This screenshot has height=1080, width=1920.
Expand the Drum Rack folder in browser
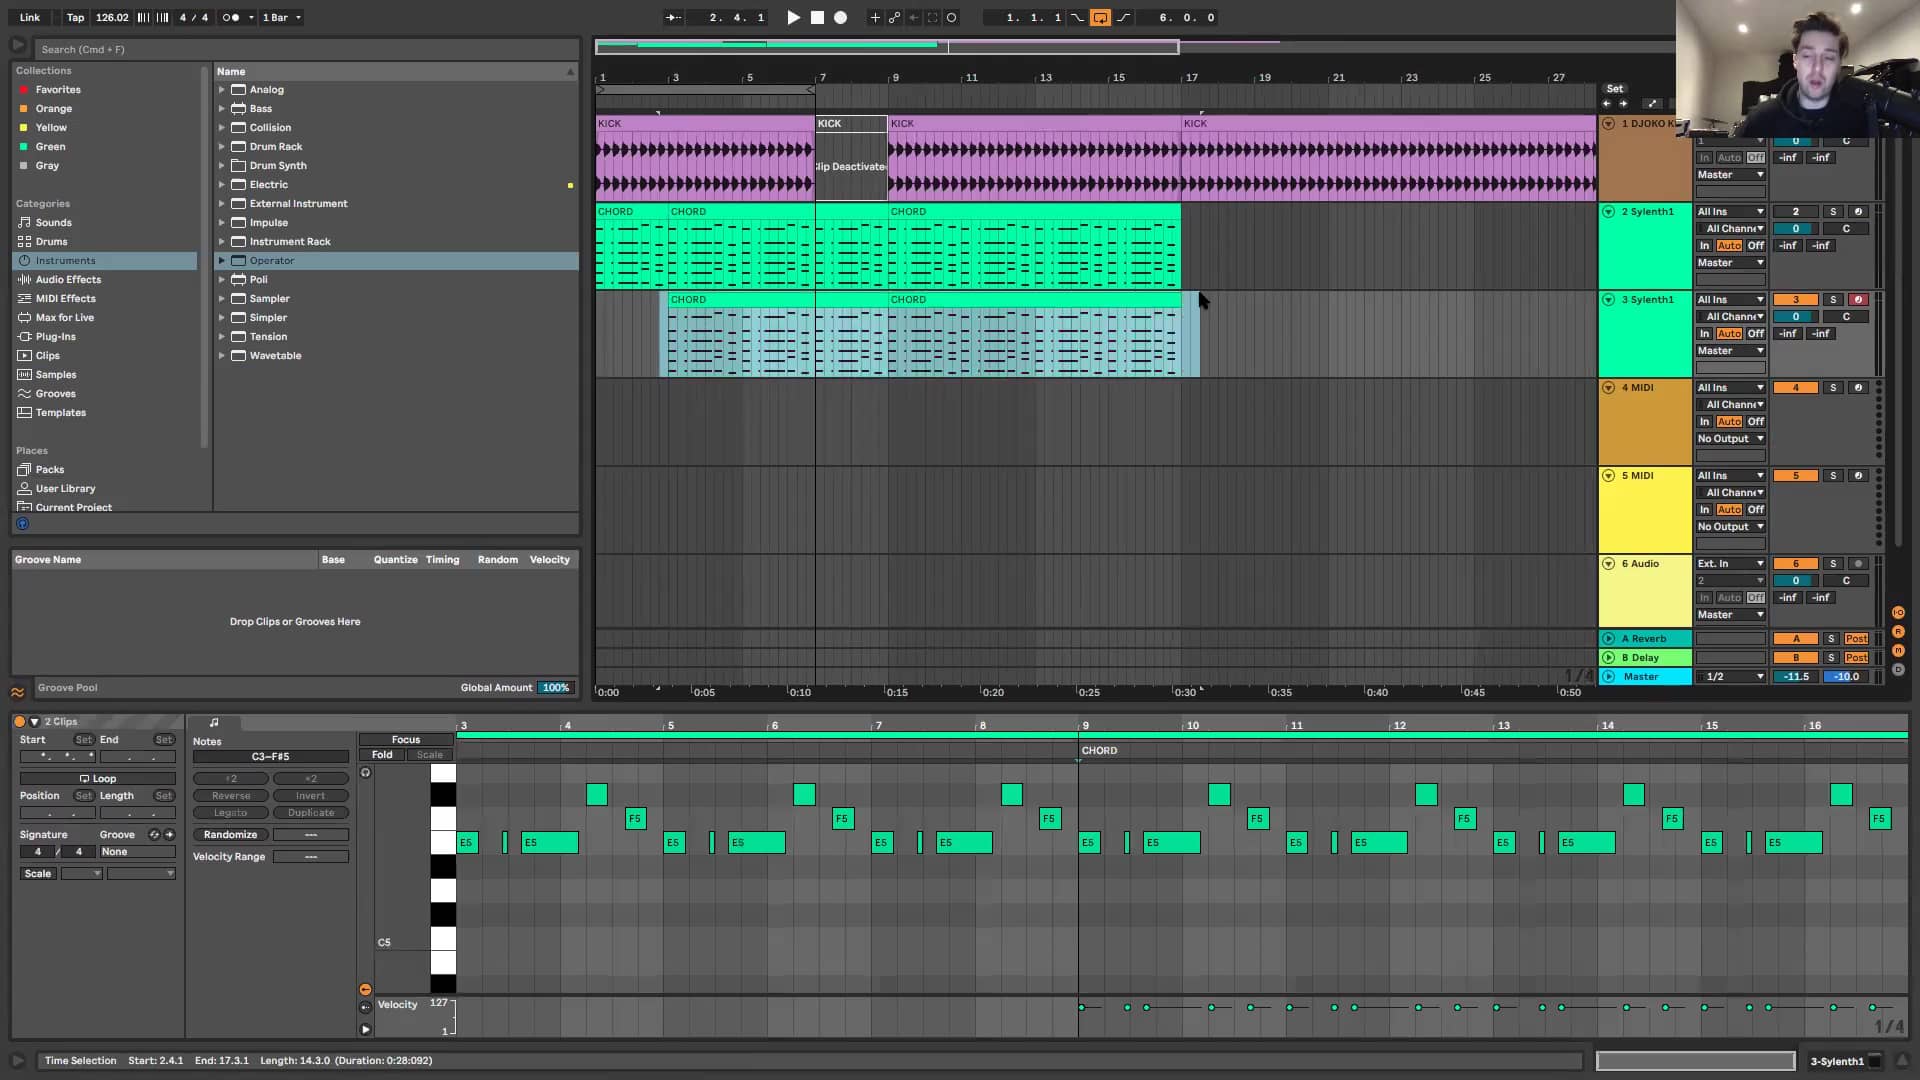pos(222,146)
